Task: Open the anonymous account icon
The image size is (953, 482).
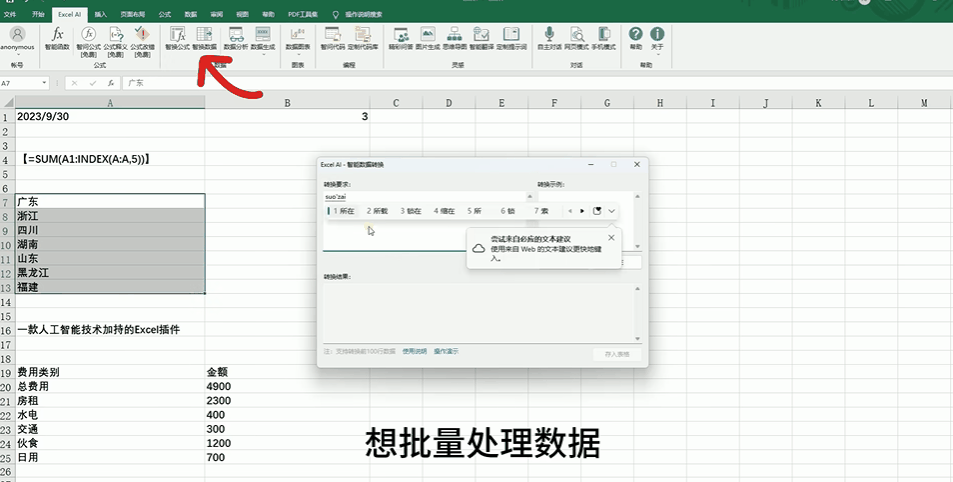Action: coord(18,34)
